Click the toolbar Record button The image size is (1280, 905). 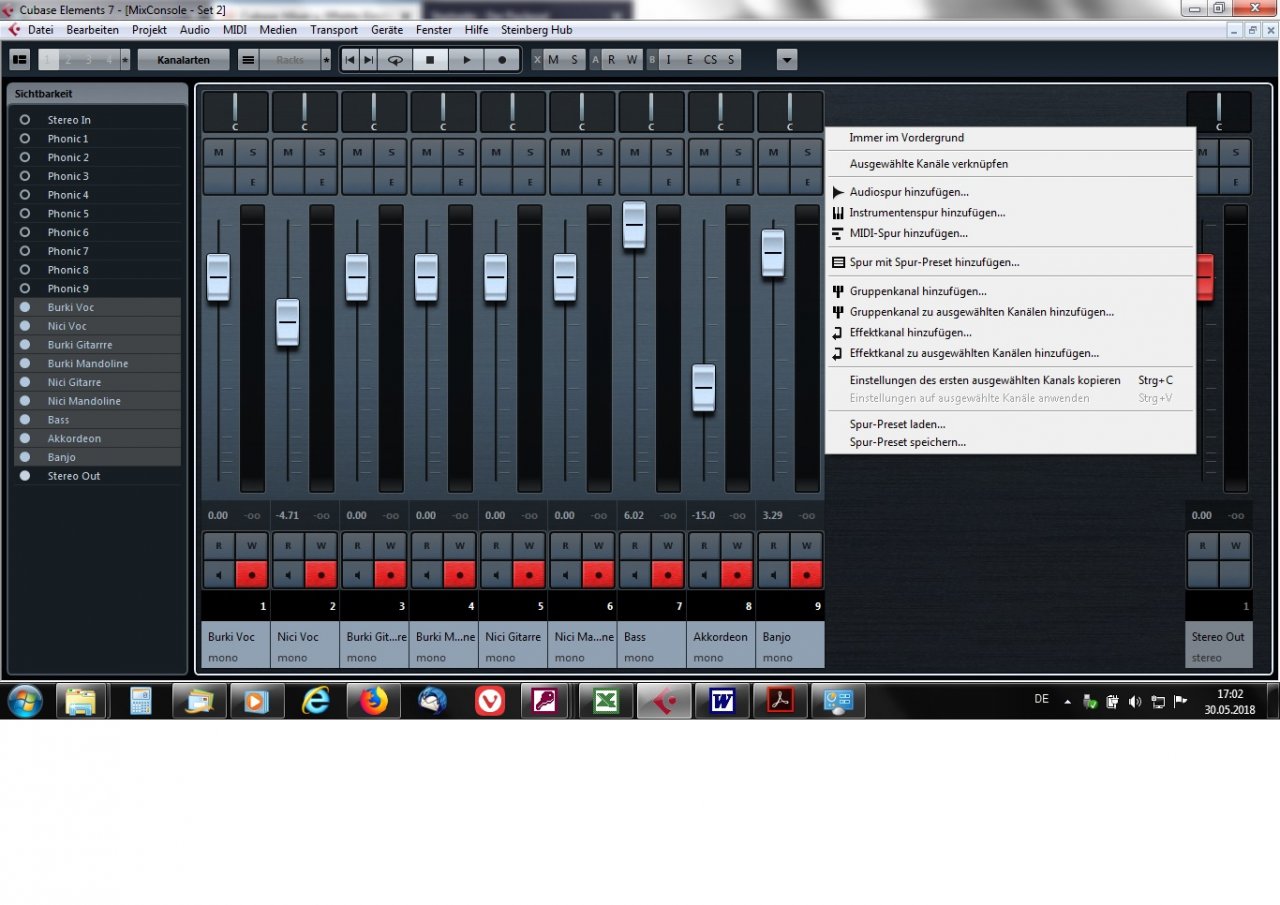point(502,60)
